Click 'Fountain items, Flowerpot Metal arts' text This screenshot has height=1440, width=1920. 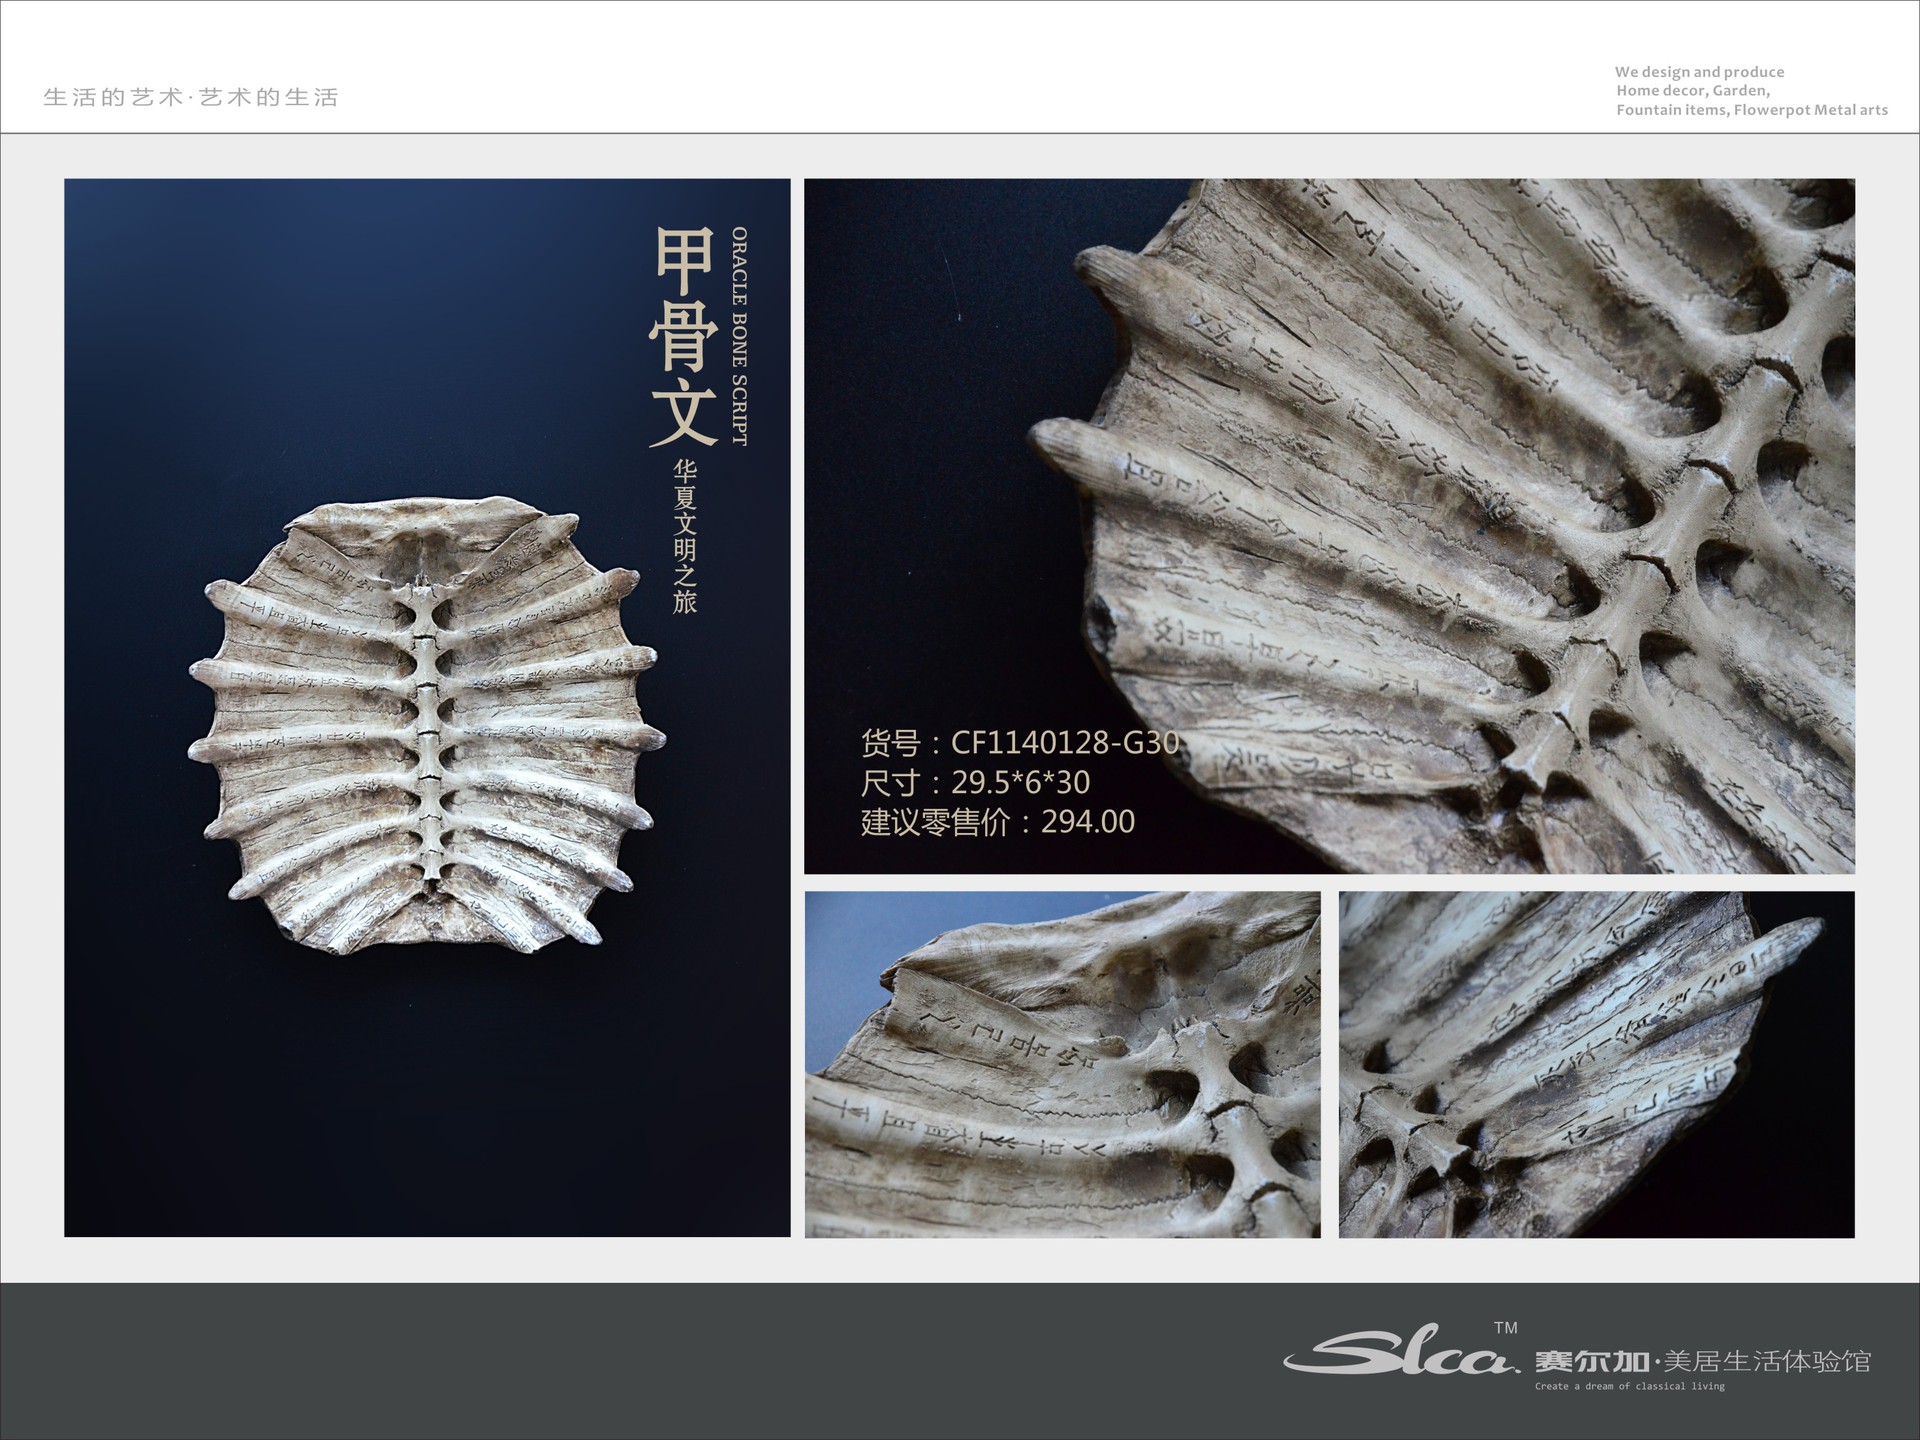coord(1752,110)
